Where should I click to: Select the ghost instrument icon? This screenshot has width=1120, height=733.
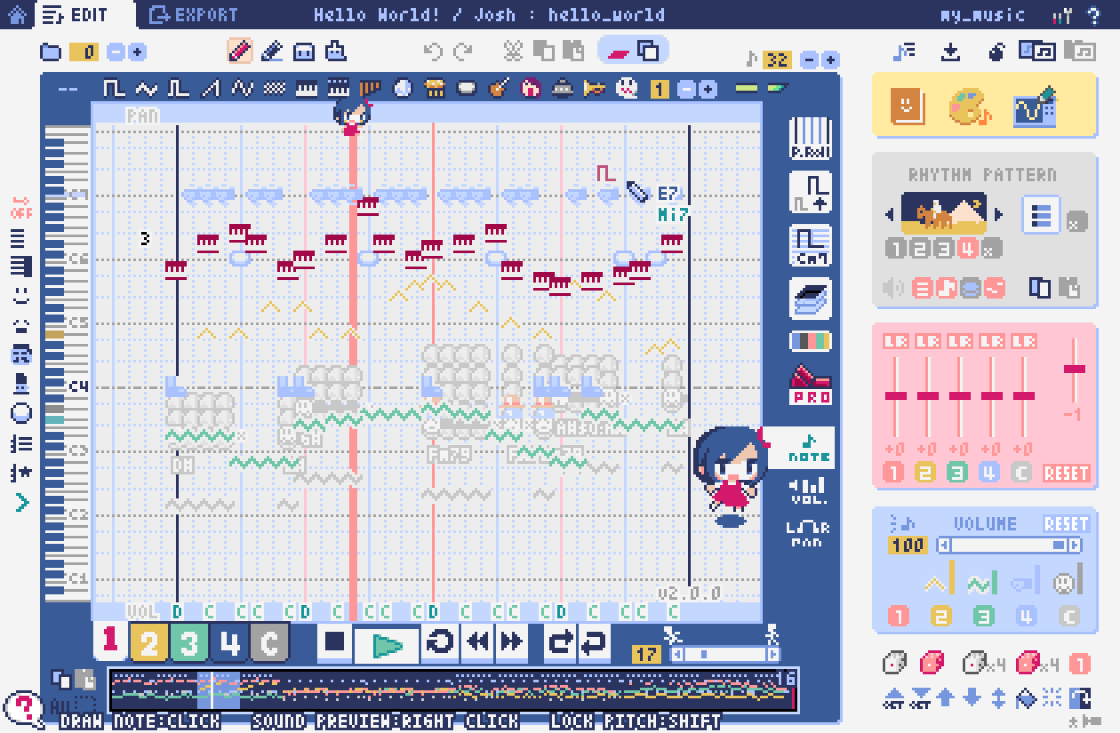626,88
